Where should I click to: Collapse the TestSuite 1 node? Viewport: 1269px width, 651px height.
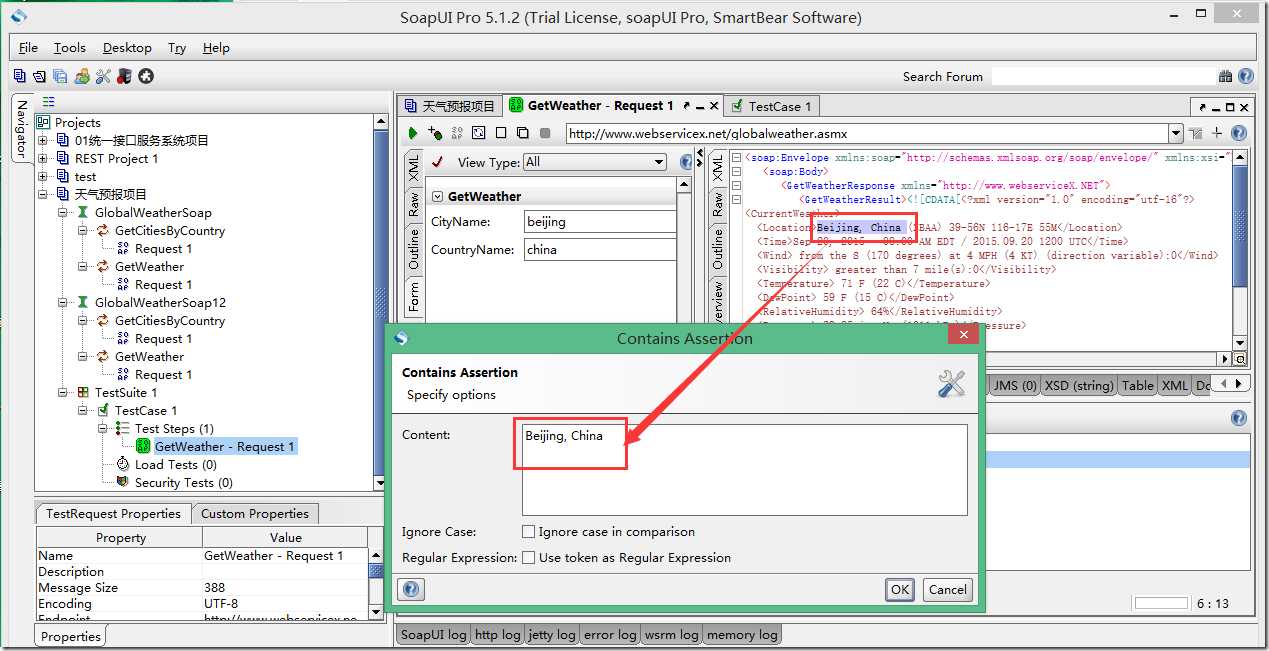pyautogui.click(x=63, y=393)
